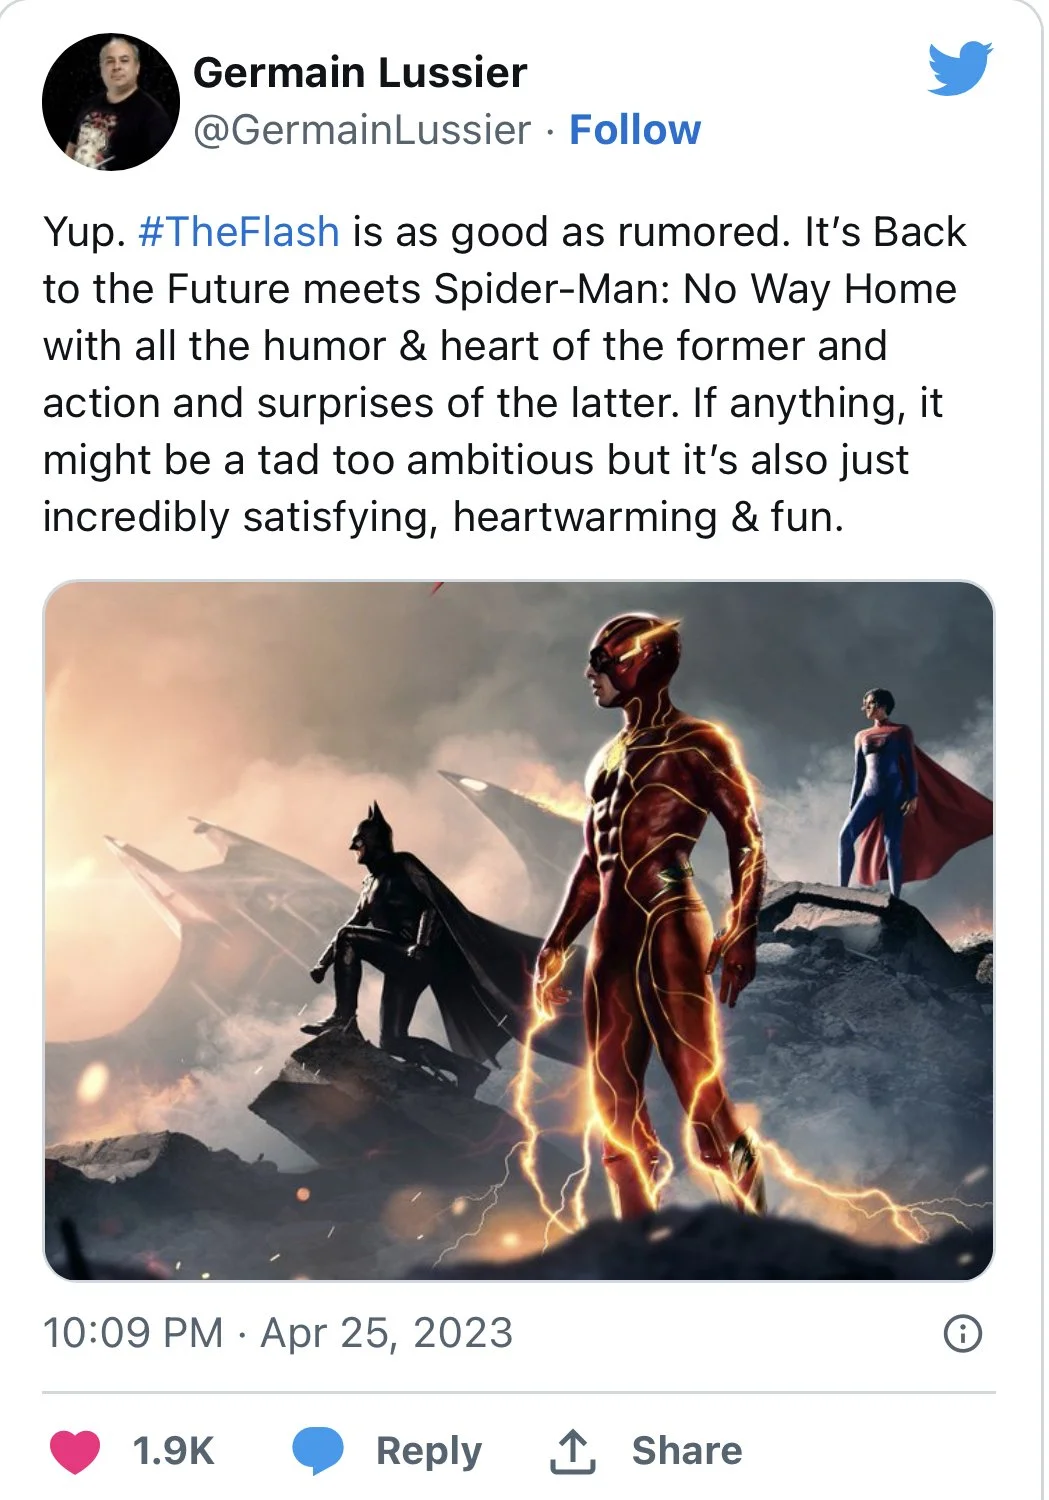Image resolution: width=1049 pixels, height=1500 pixels.
Task: Click the Share text label
Action: [x=687, y=1451]
